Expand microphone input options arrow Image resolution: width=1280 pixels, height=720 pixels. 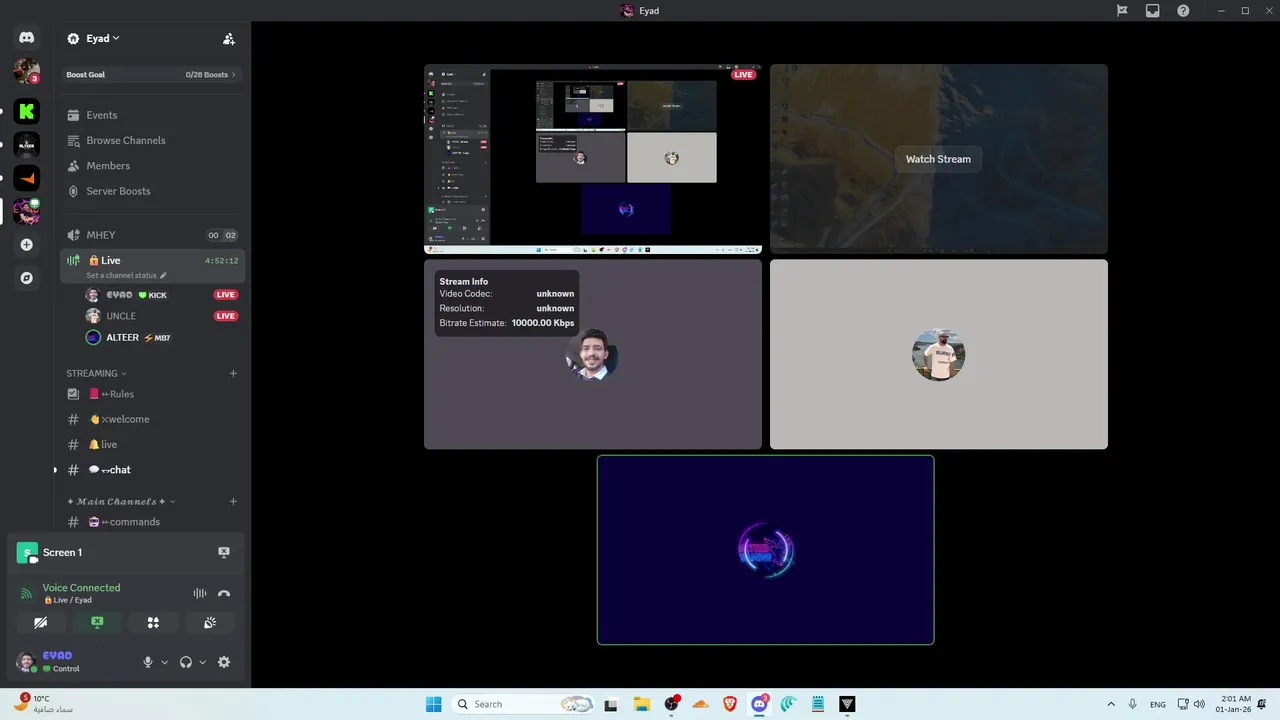pos(164,662)
